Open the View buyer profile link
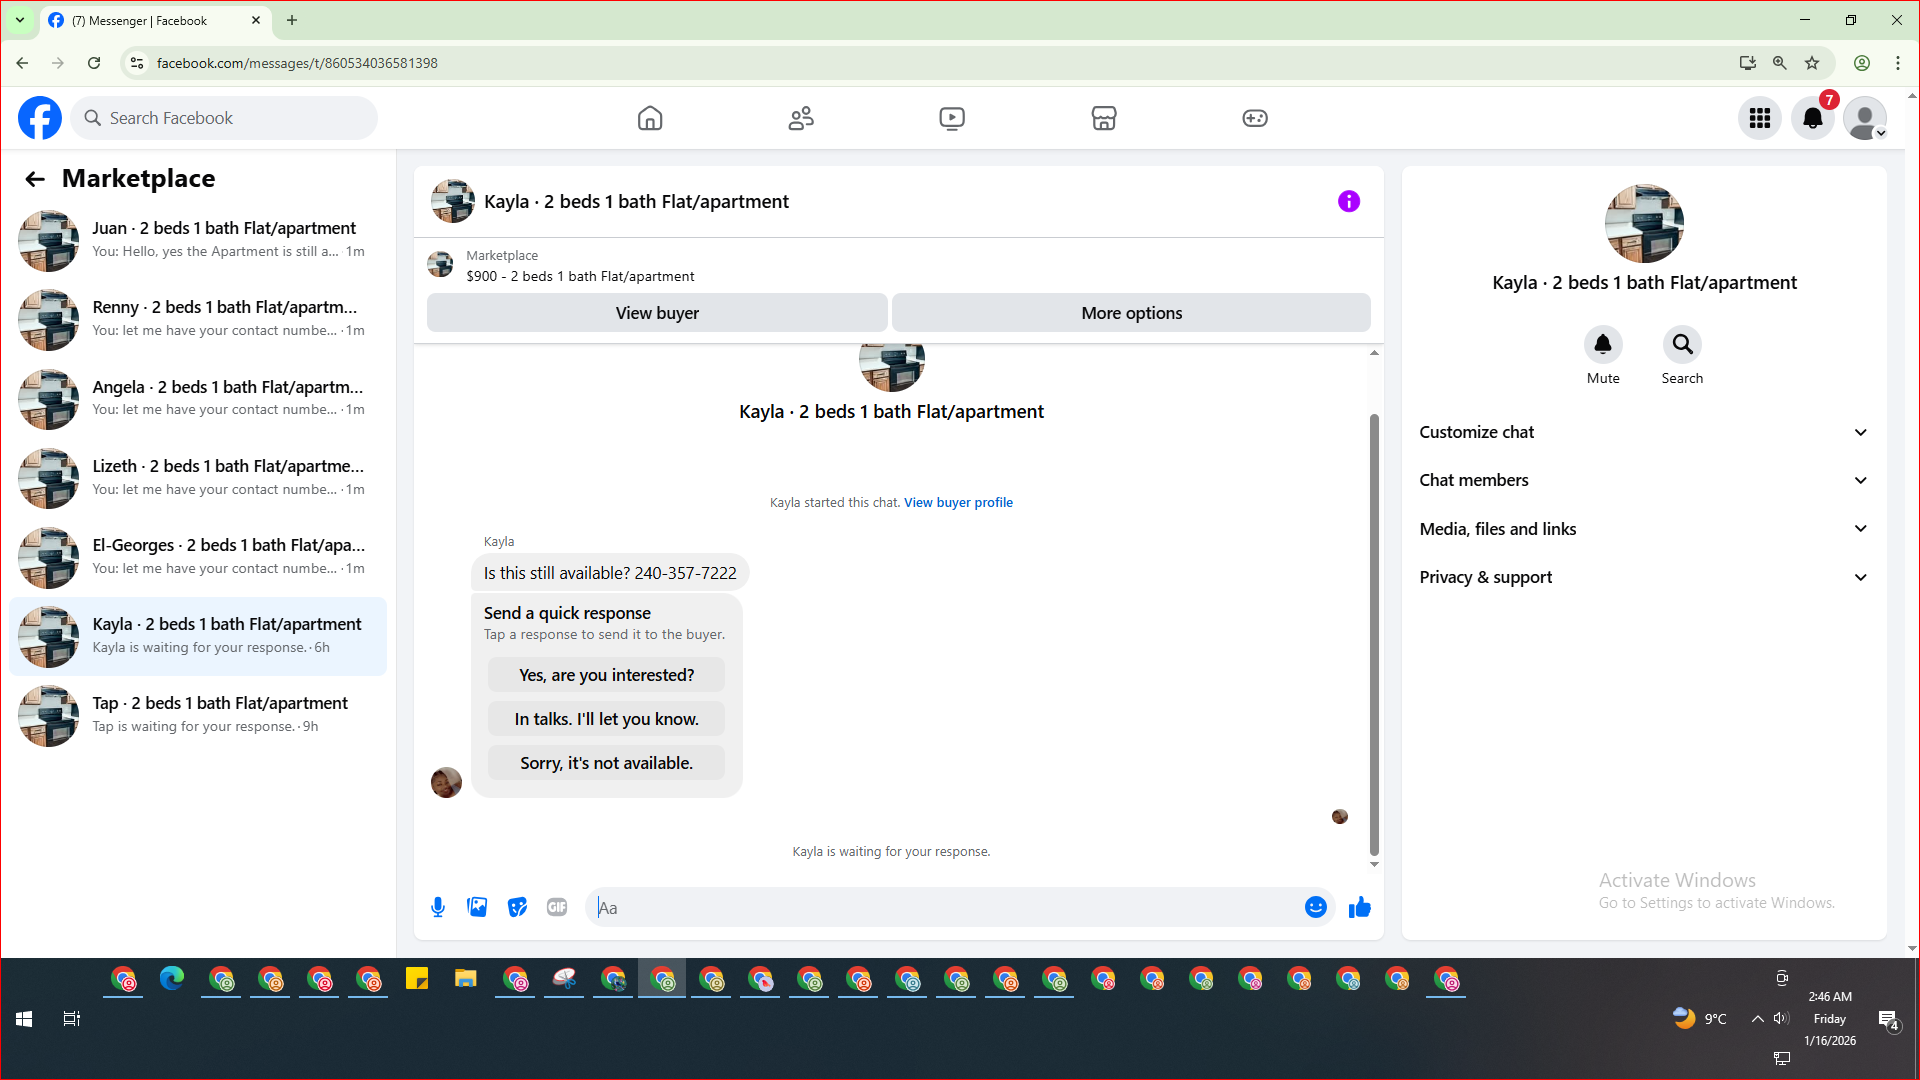 [958, 502]
